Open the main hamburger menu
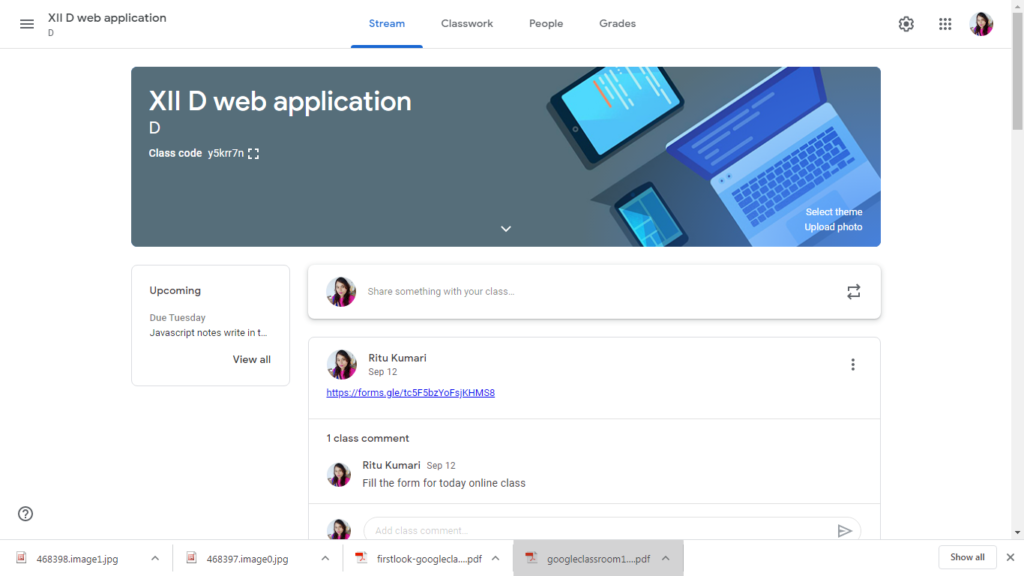 pyautogui.click(x=27, y=24)
